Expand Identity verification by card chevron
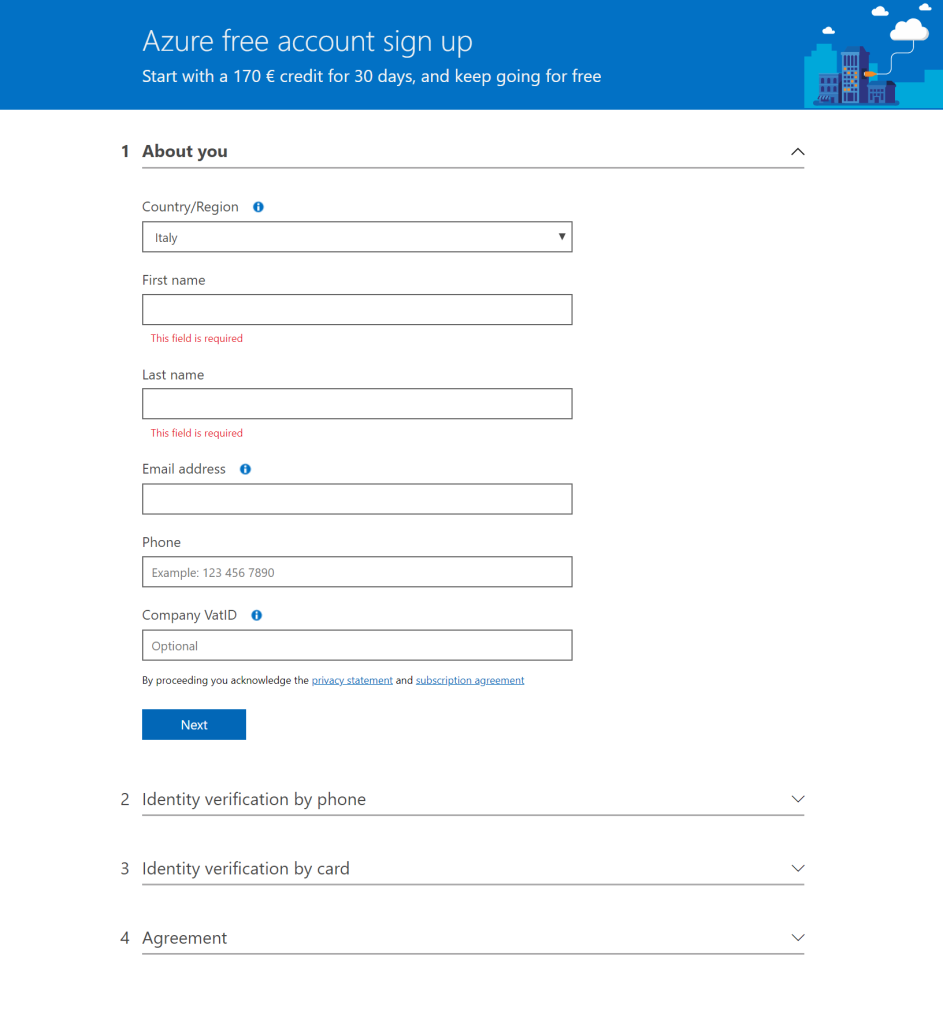 coord(797,869)
